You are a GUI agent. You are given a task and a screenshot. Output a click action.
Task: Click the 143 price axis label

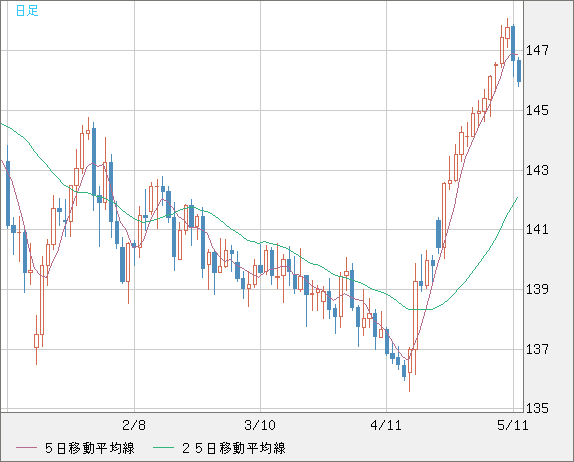537,170
